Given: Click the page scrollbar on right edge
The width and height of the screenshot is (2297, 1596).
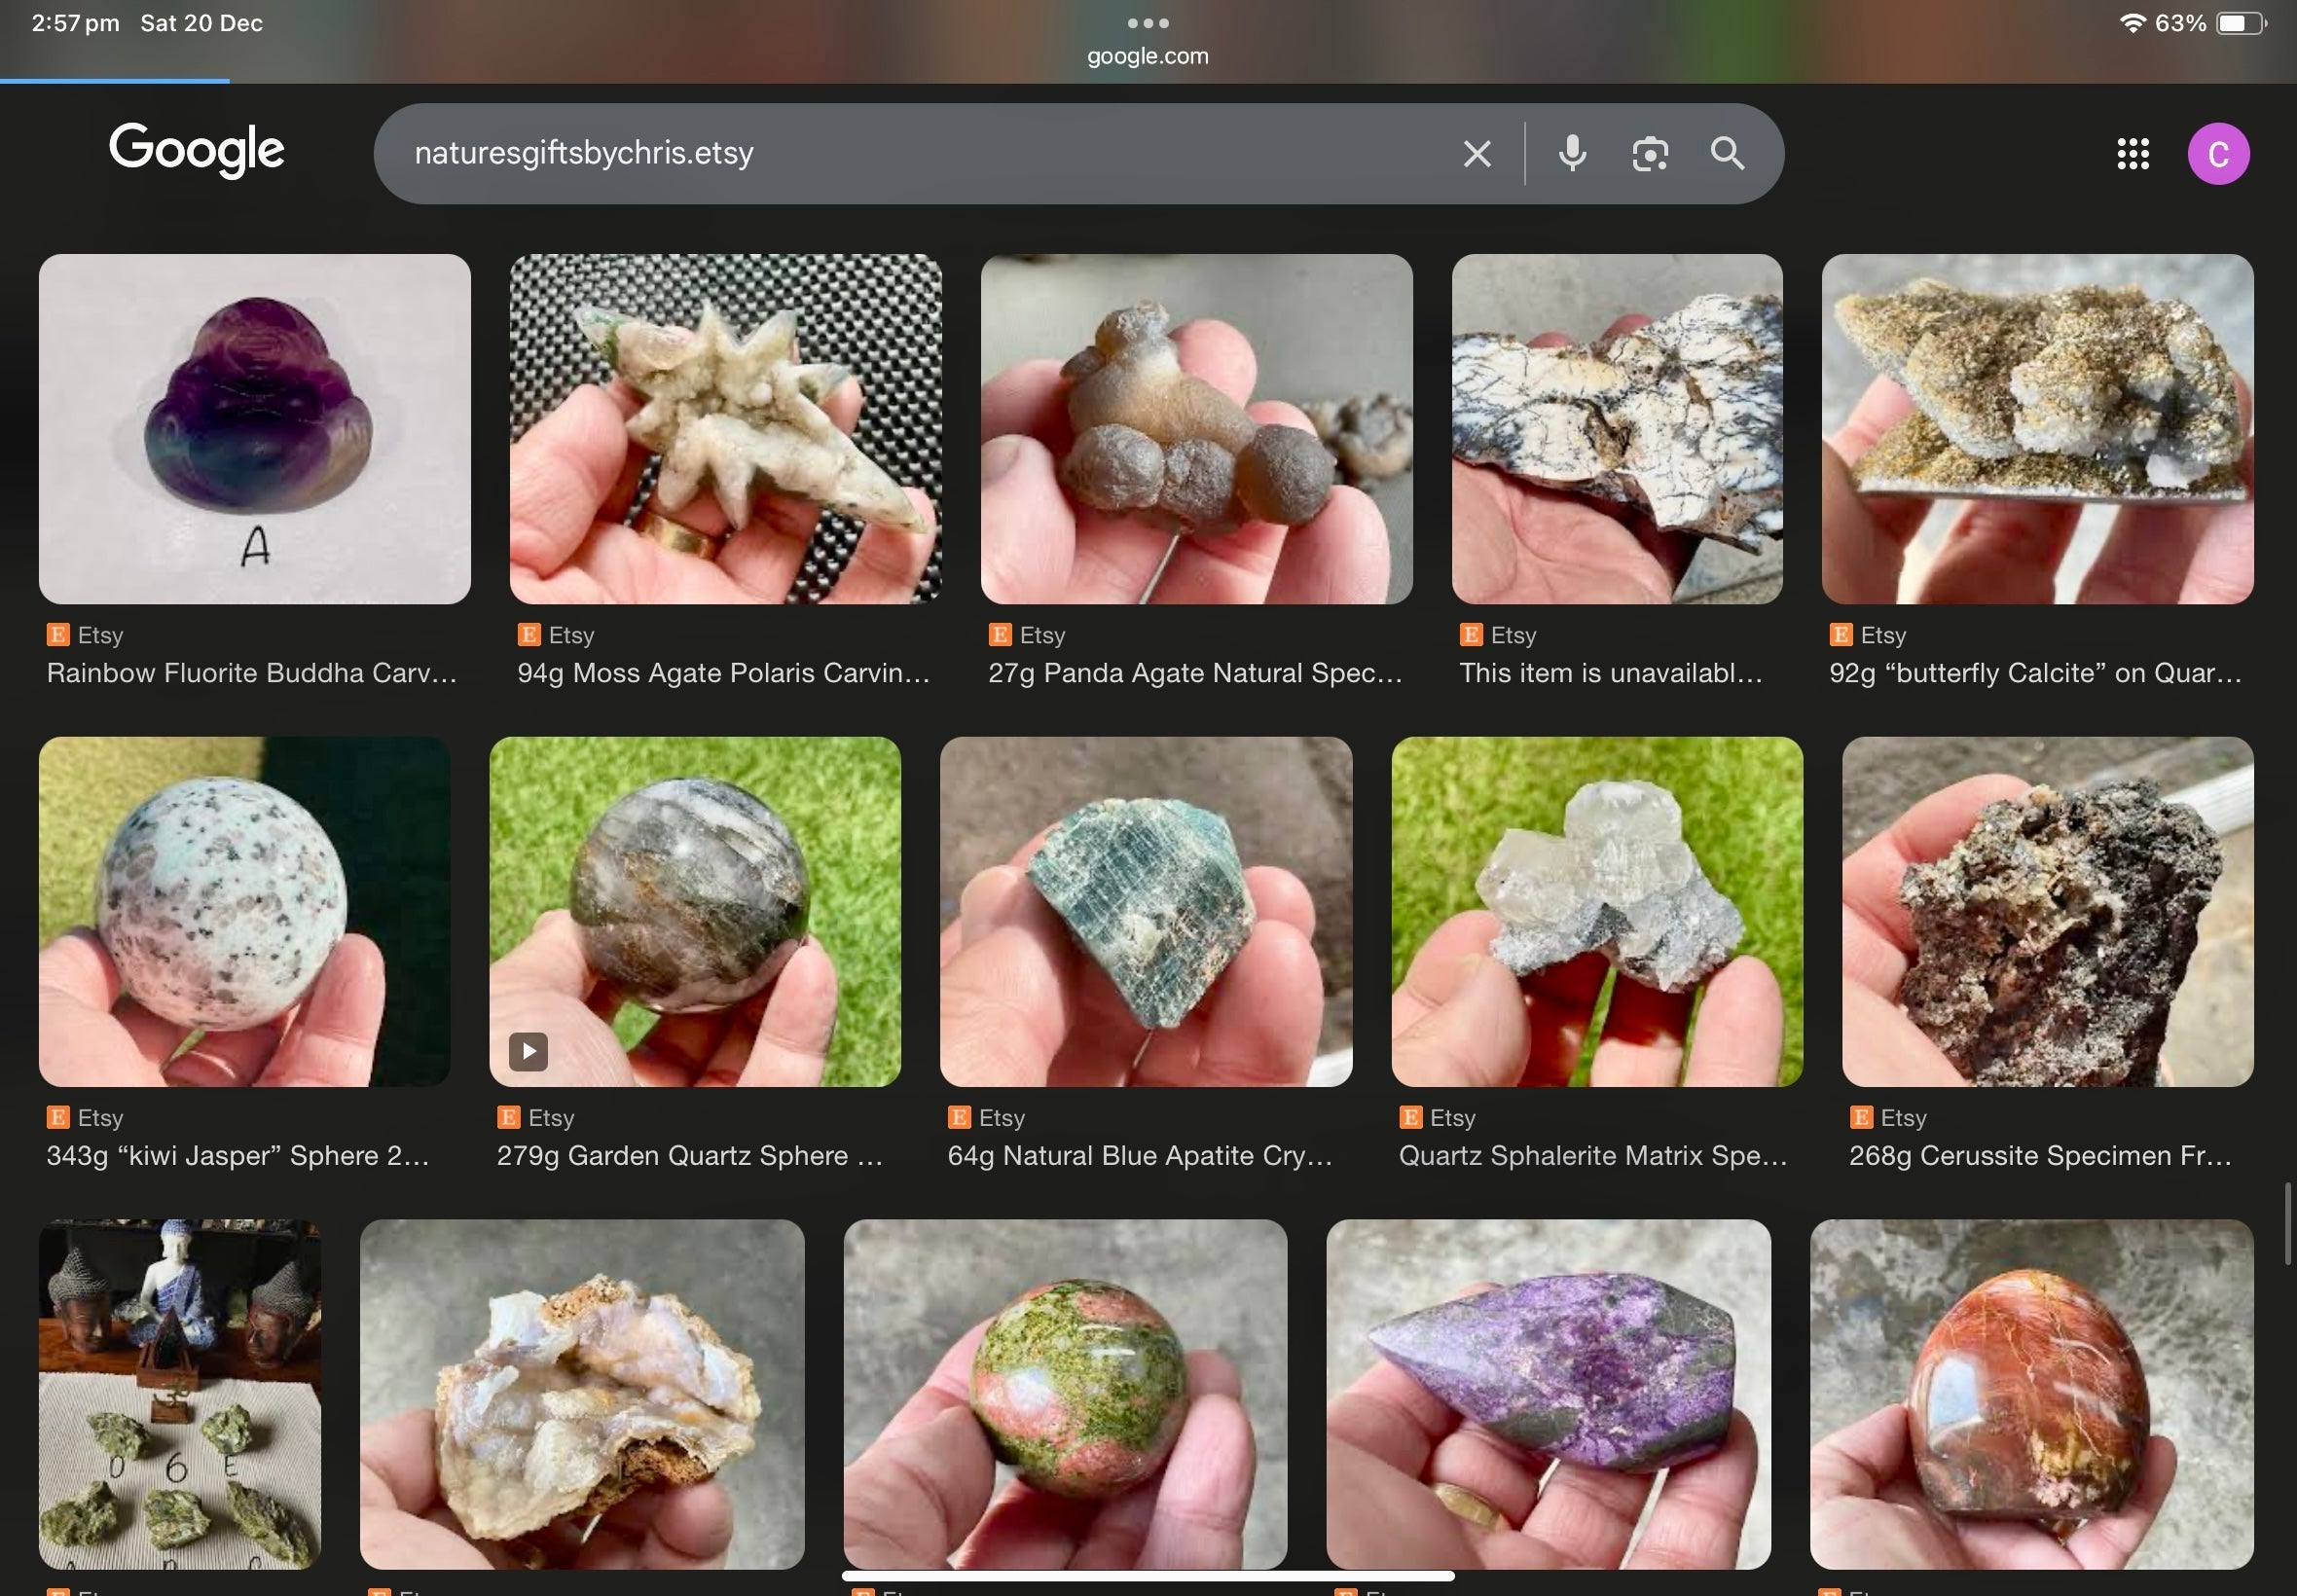Looking at the screenshot, I should click(x=2287, y=1223).
